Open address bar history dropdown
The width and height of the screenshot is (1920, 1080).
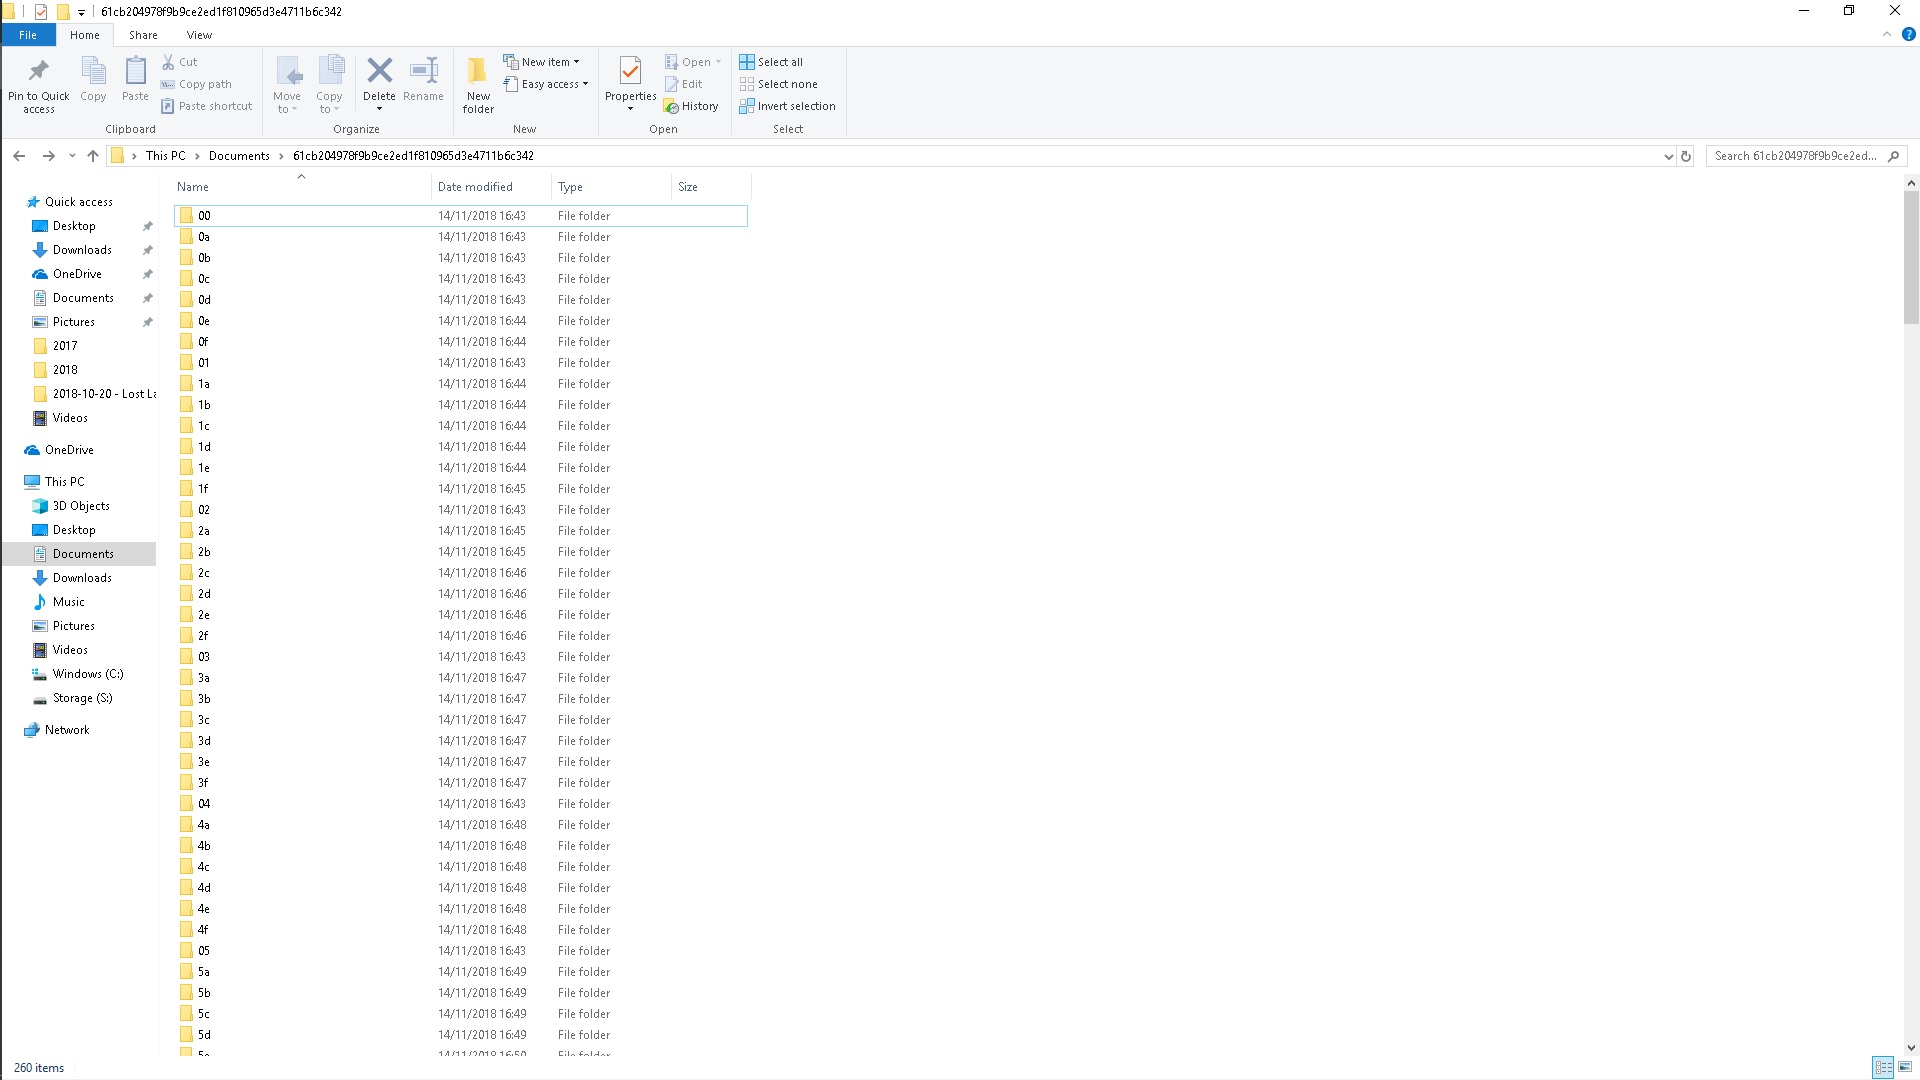pyautogui.click(x=1668, y=156)
